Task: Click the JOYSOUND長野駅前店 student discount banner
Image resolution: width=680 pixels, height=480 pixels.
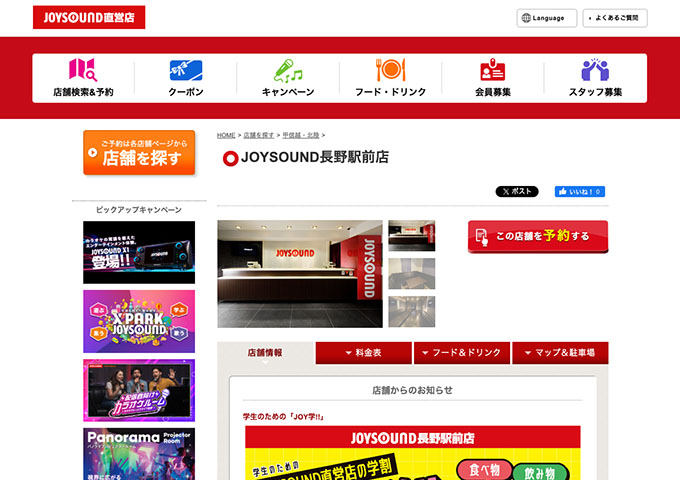Action: click(412, 453)
